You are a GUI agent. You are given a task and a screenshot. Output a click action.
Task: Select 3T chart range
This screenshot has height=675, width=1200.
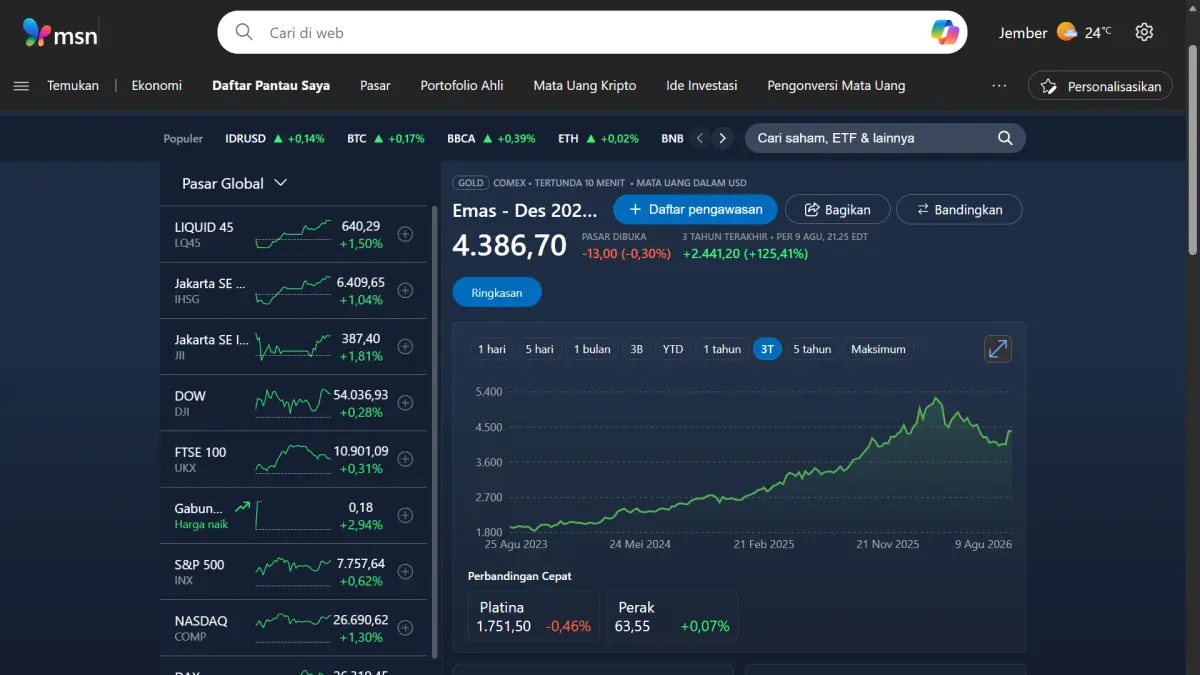(x=767, y=349)
